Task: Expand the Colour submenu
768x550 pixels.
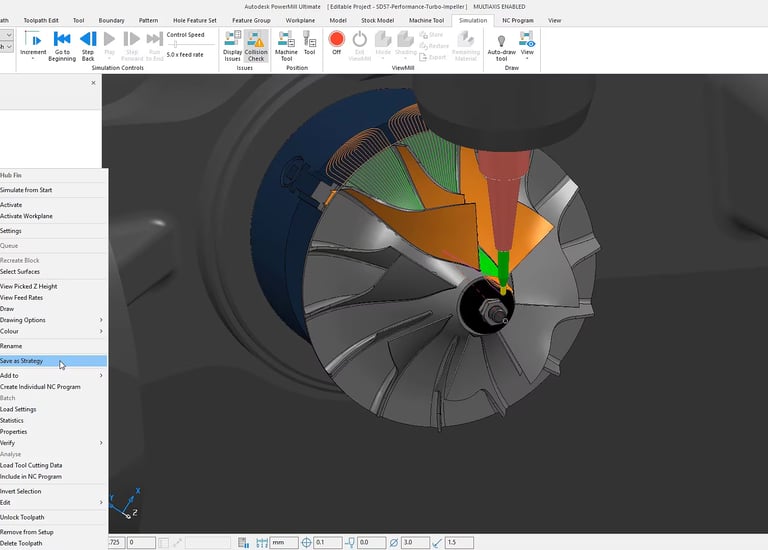Action: pos(53,331)
